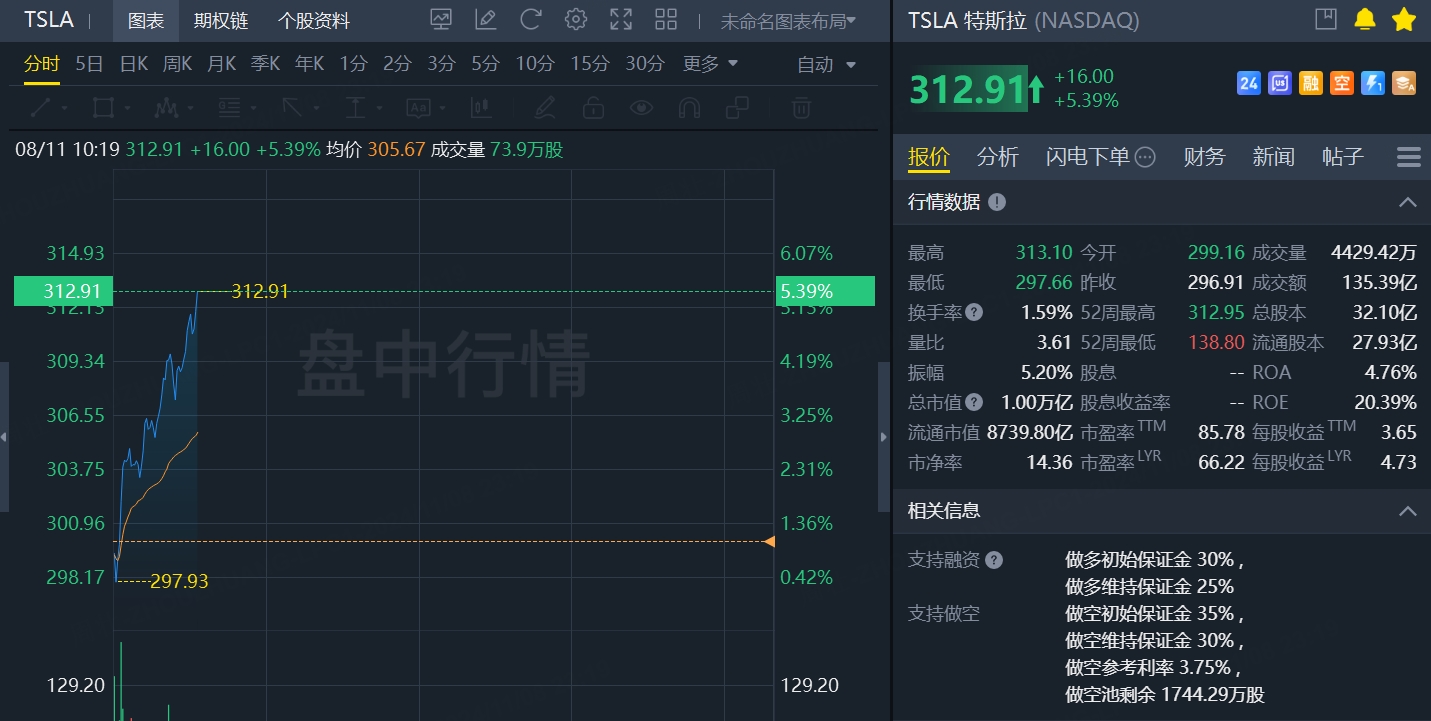This screenshot has height=721, width=1431.
Task: Open the 财务 tab
Action: pos(1204,157)
